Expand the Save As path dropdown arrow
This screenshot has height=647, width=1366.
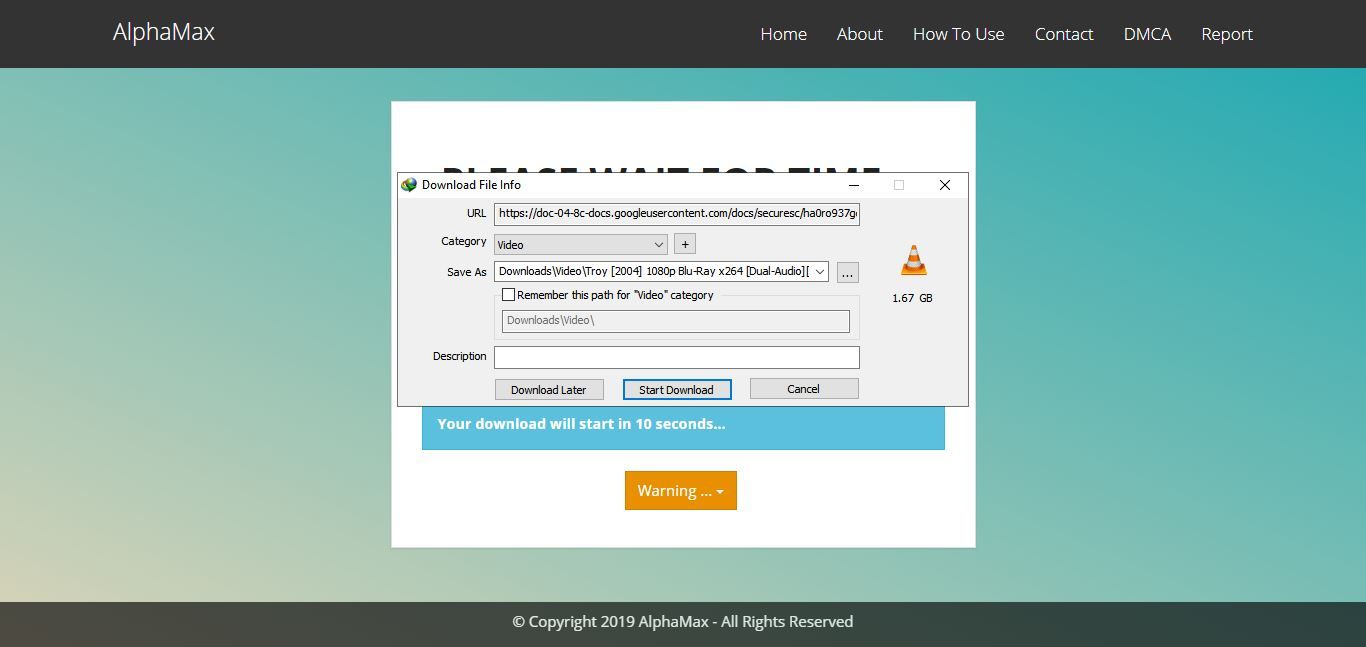coord(820,272)
